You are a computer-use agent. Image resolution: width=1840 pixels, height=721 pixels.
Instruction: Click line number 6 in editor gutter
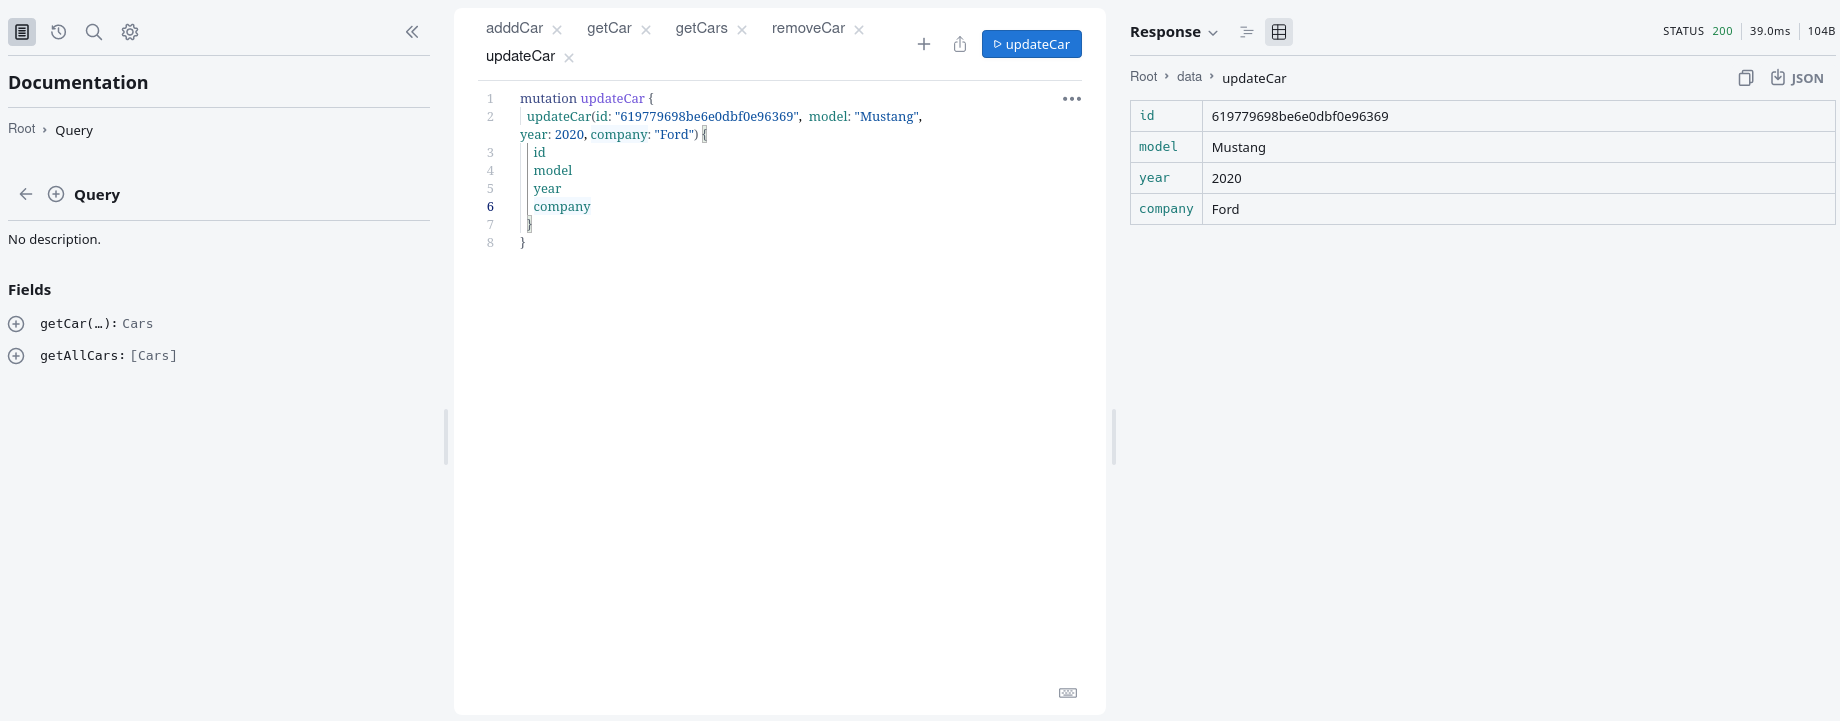pos(490,207)
